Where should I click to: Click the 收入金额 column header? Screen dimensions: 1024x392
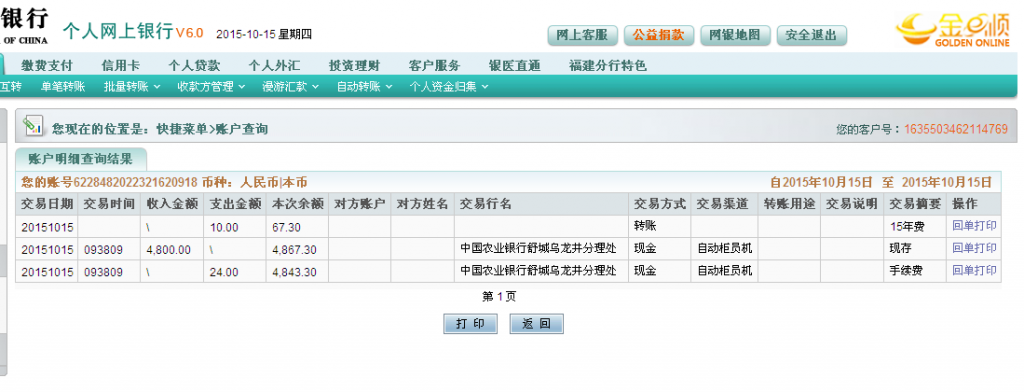[172, 204]
